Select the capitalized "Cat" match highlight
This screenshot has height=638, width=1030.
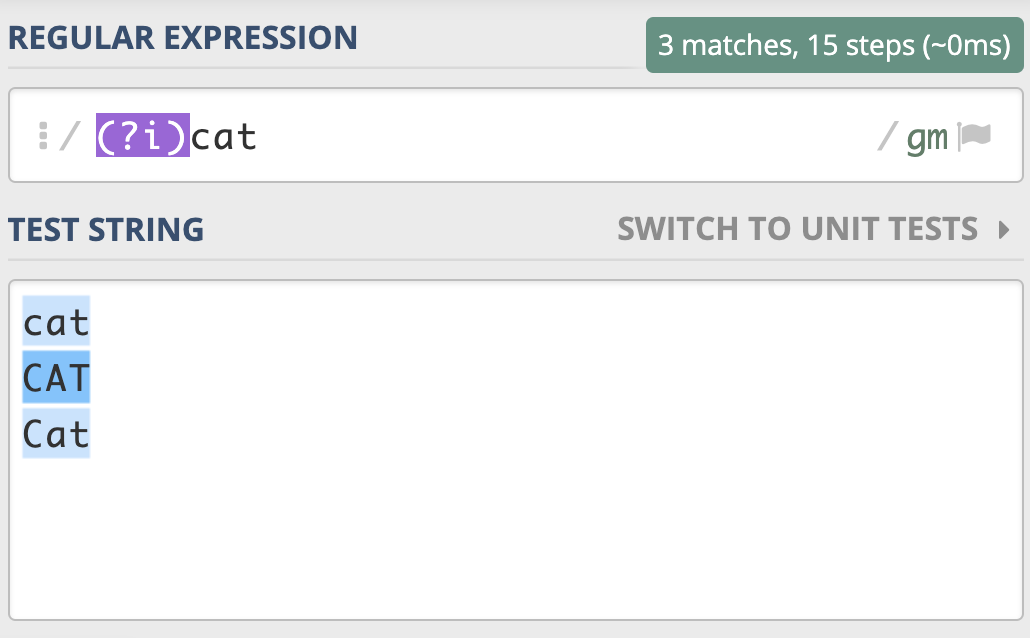56,434
